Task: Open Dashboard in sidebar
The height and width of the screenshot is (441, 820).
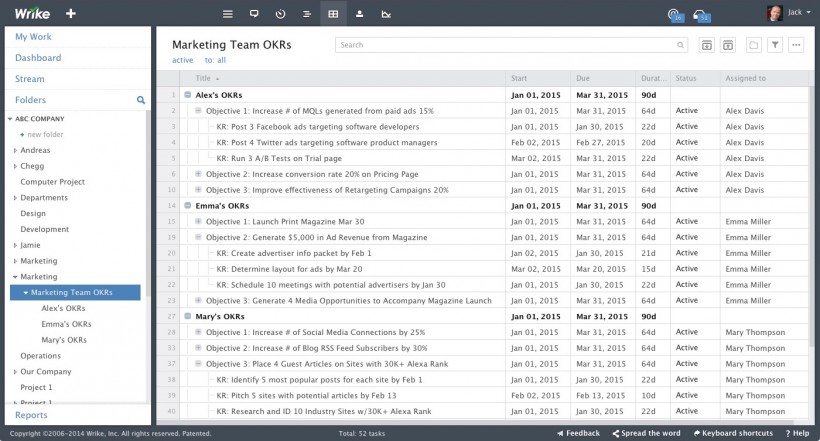Action: (38, 58)
